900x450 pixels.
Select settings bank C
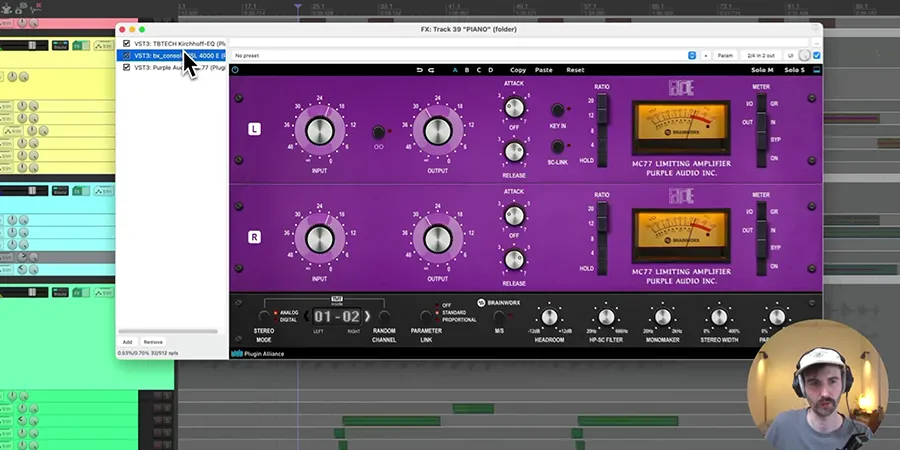pos(479,70)
